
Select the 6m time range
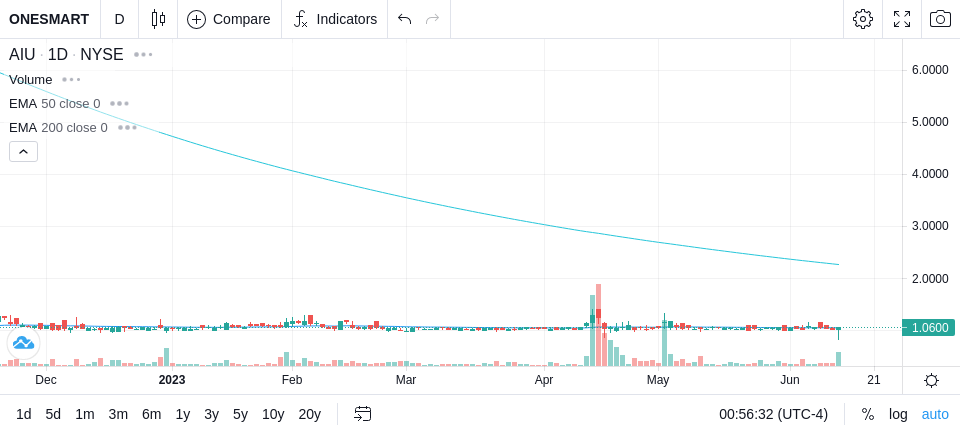click(151, 414)
